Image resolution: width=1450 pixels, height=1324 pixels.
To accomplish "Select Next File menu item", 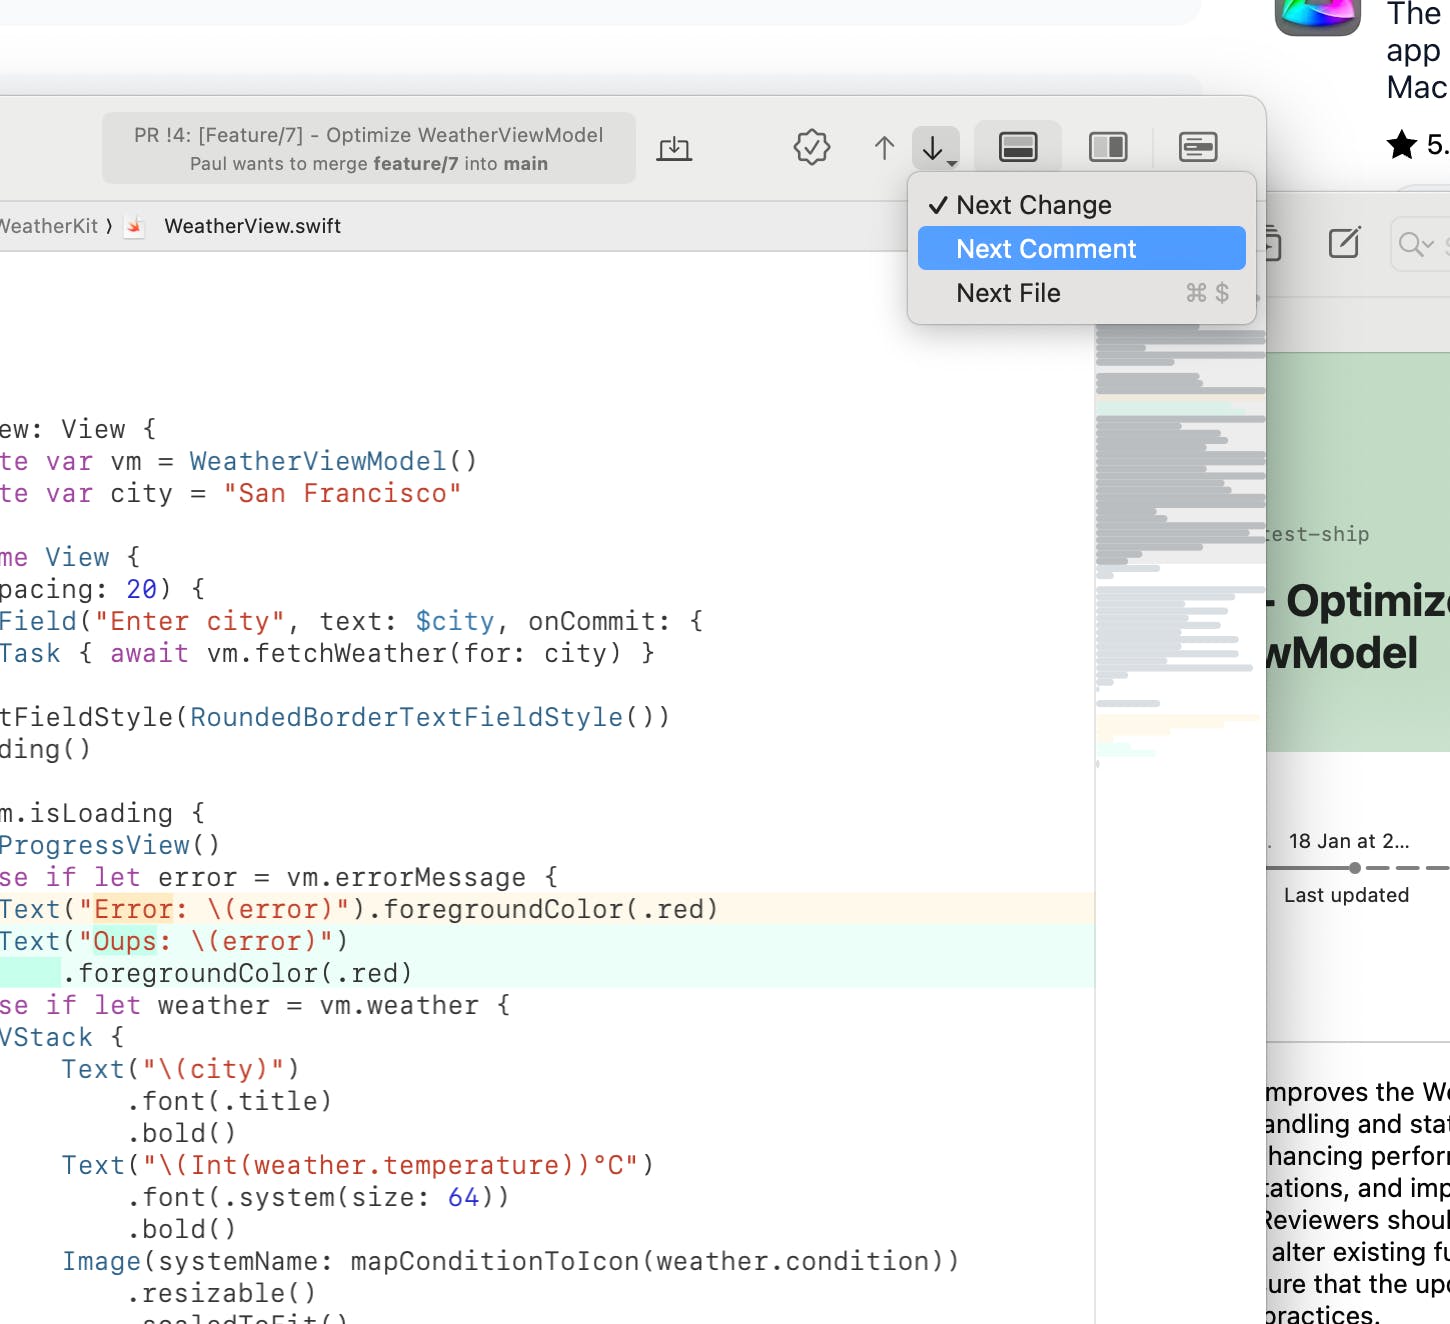I will click(x=1081, y=293).
